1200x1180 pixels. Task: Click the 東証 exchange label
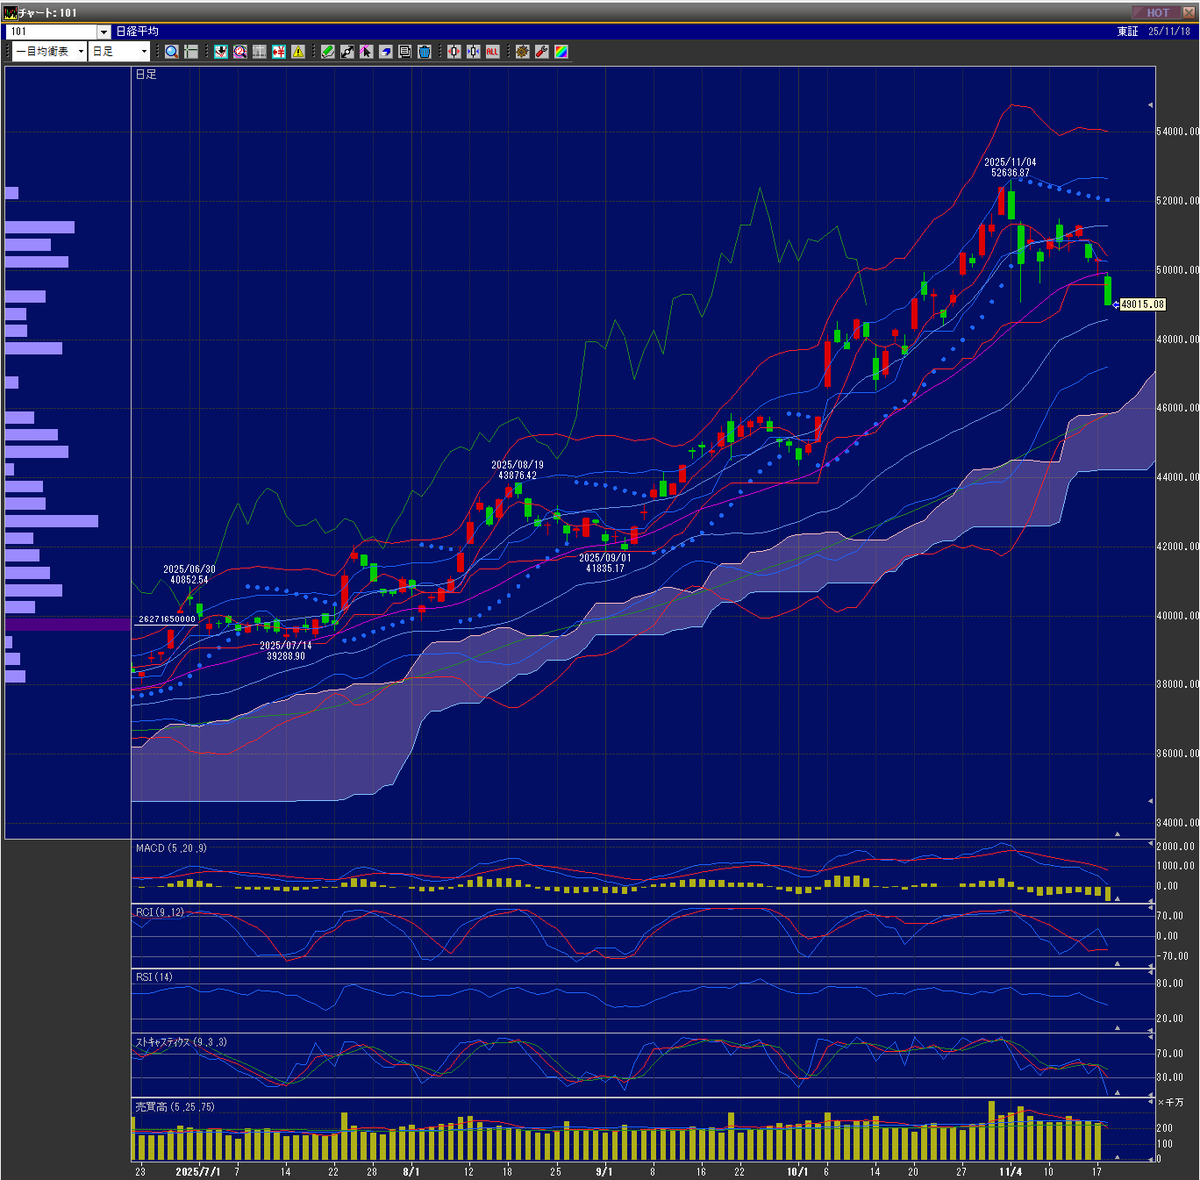coord(1127,32)
